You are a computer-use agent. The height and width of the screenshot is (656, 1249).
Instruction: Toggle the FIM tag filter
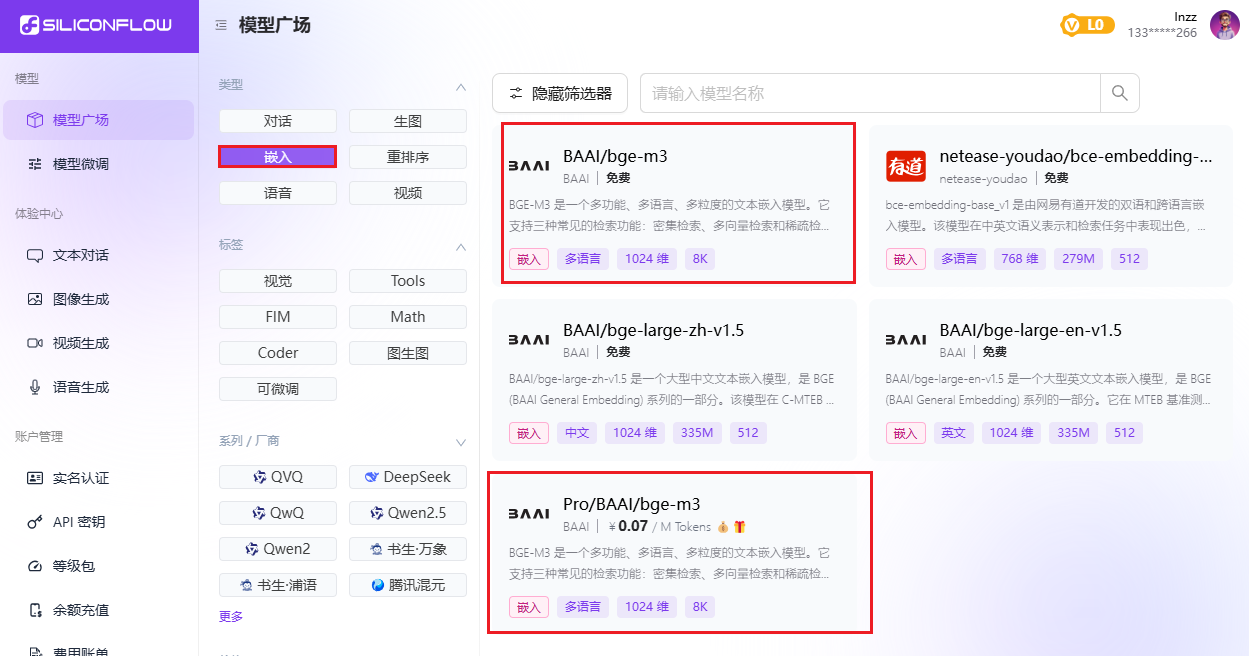278,317
